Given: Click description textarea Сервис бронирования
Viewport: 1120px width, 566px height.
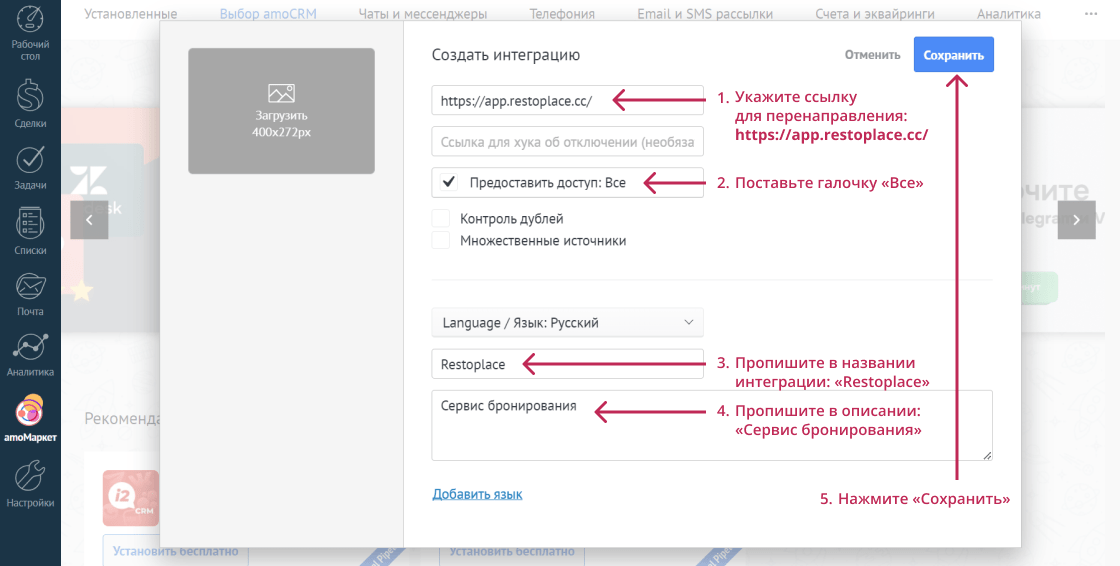Looking at the screenshot, I should pyautogui.click(x=712, y=425).
